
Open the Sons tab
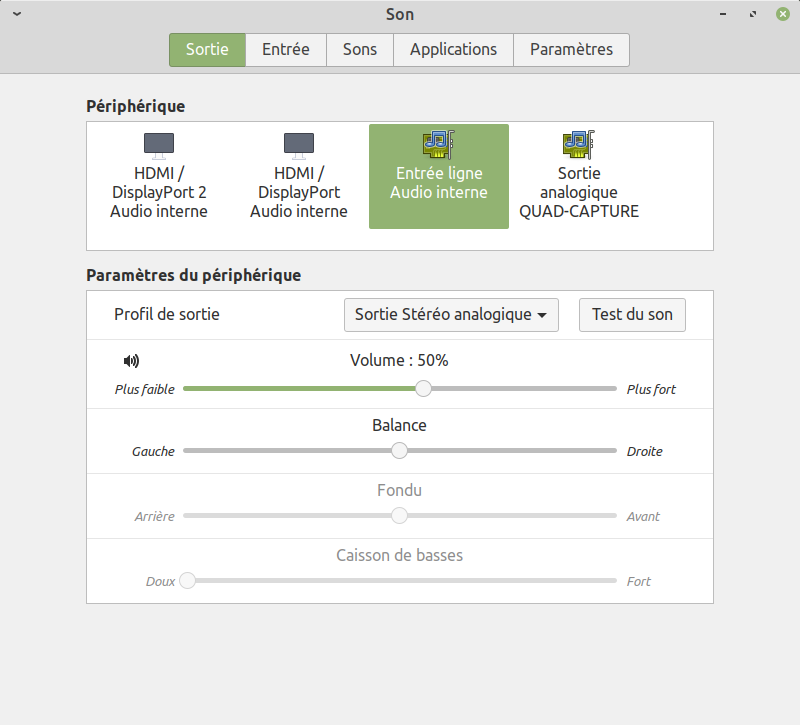[x=360, y=49]
